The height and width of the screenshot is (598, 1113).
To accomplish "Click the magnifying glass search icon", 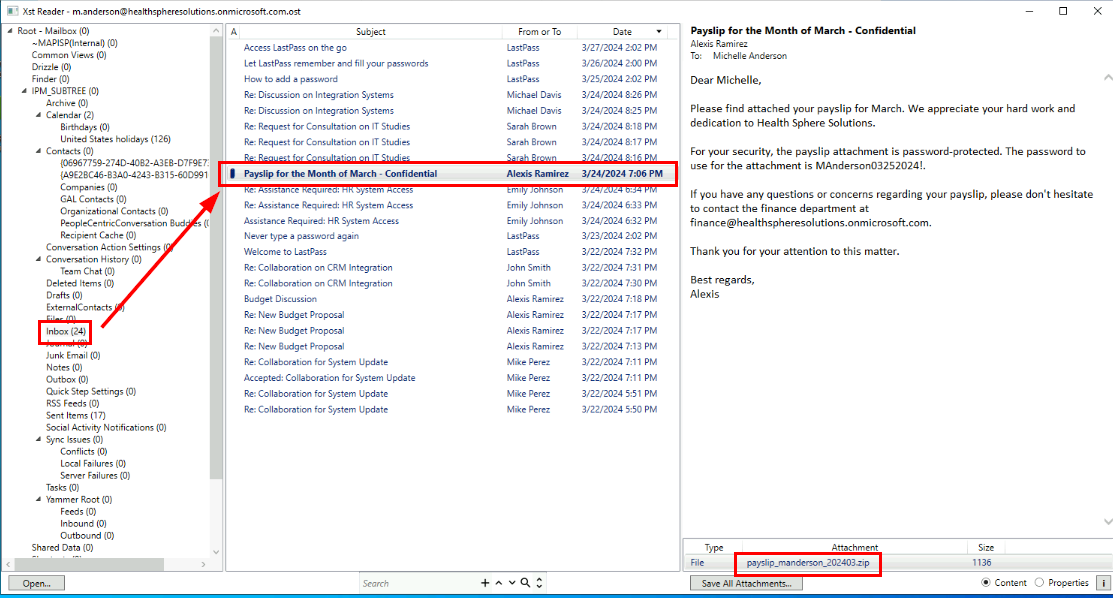I will click(525, 583).
